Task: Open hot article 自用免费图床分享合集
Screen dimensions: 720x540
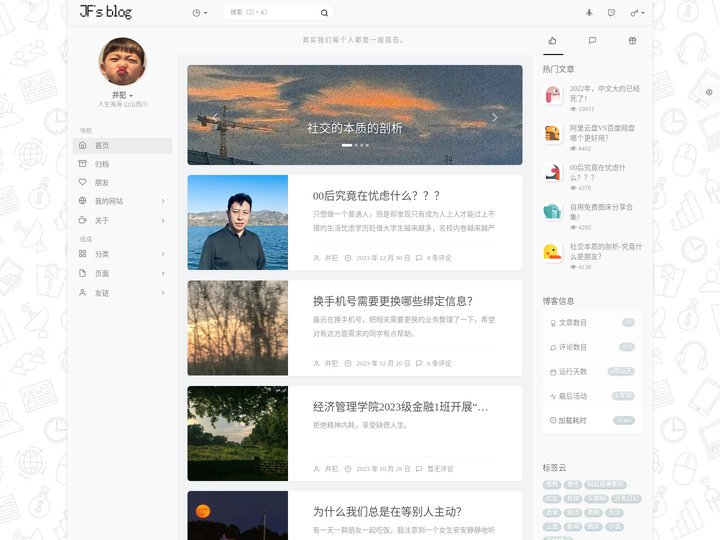Action: (x=601, y=212)
